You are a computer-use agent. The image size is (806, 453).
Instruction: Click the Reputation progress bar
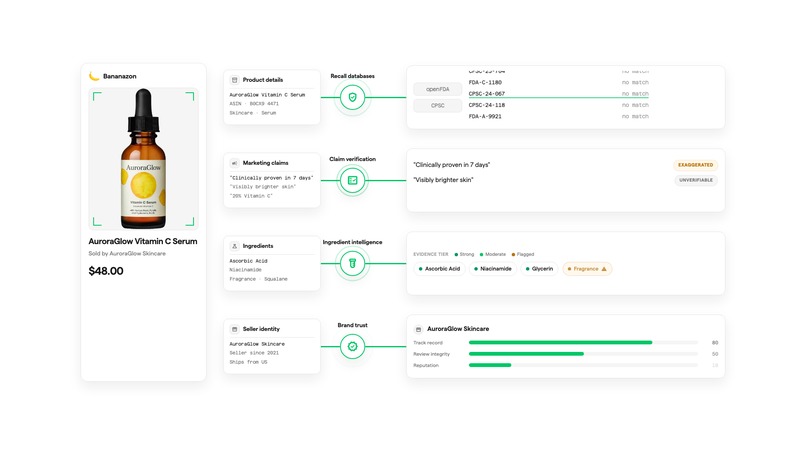[x=583, y=365]
